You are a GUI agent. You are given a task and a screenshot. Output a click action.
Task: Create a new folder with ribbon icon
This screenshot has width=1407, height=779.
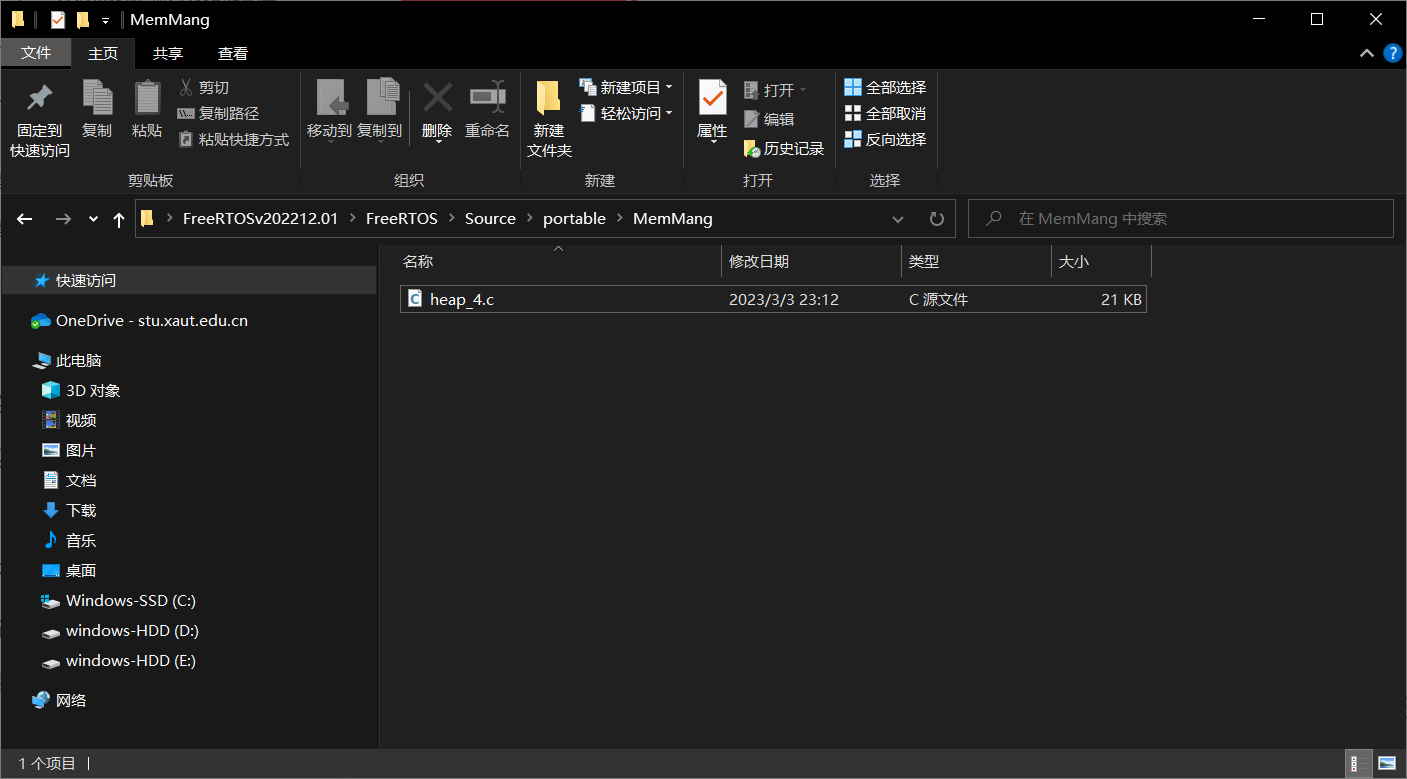coord(548,98)
